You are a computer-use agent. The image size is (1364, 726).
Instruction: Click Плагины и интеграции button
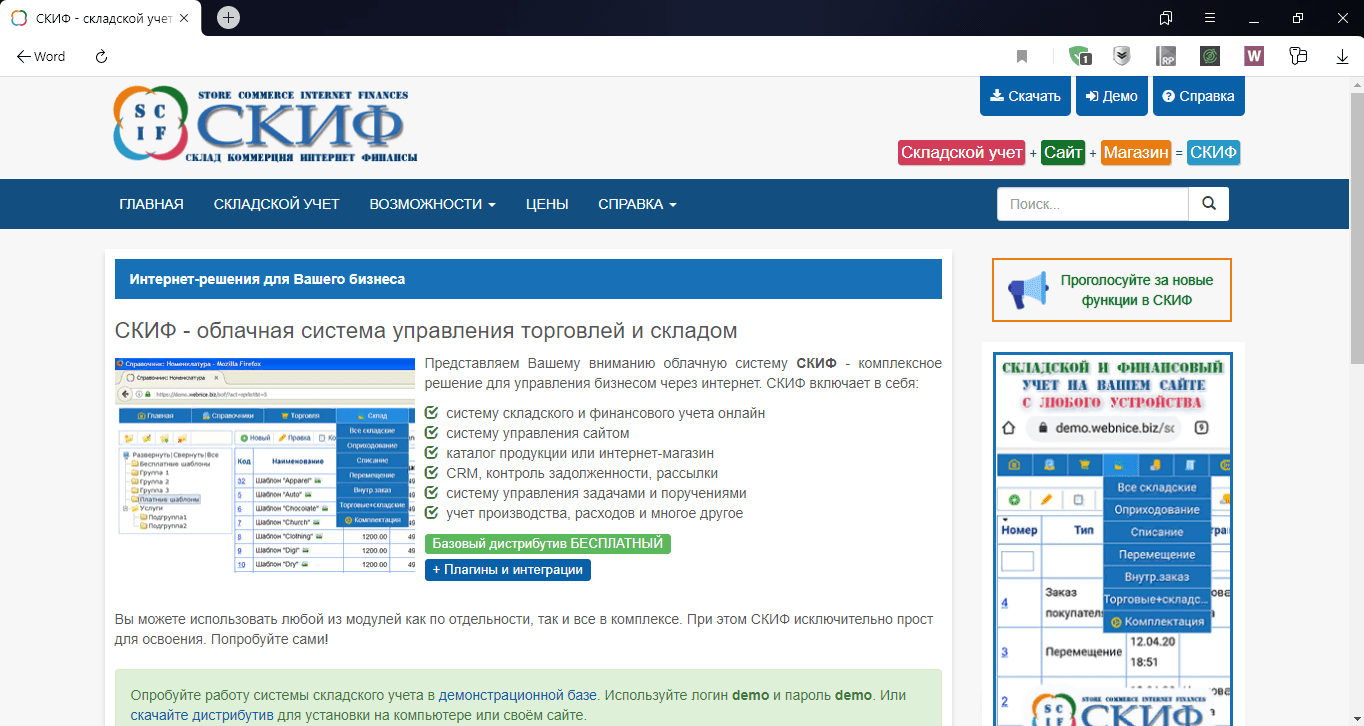(508, 570)
